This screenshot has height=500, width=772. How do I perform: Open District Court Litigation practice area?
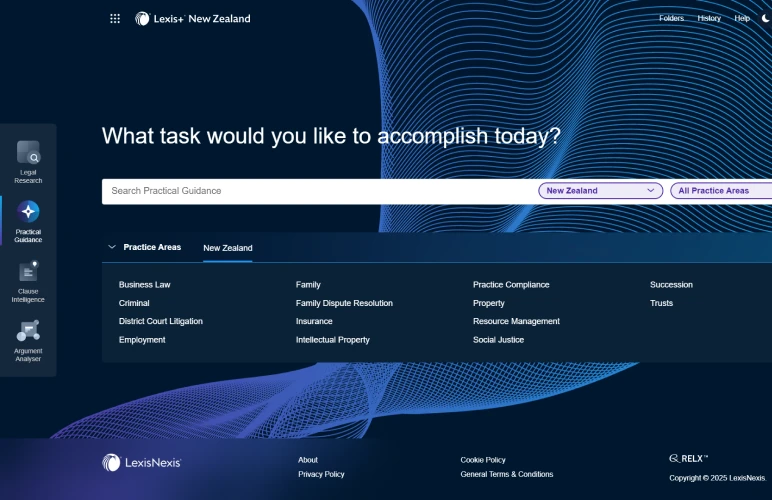161,321
